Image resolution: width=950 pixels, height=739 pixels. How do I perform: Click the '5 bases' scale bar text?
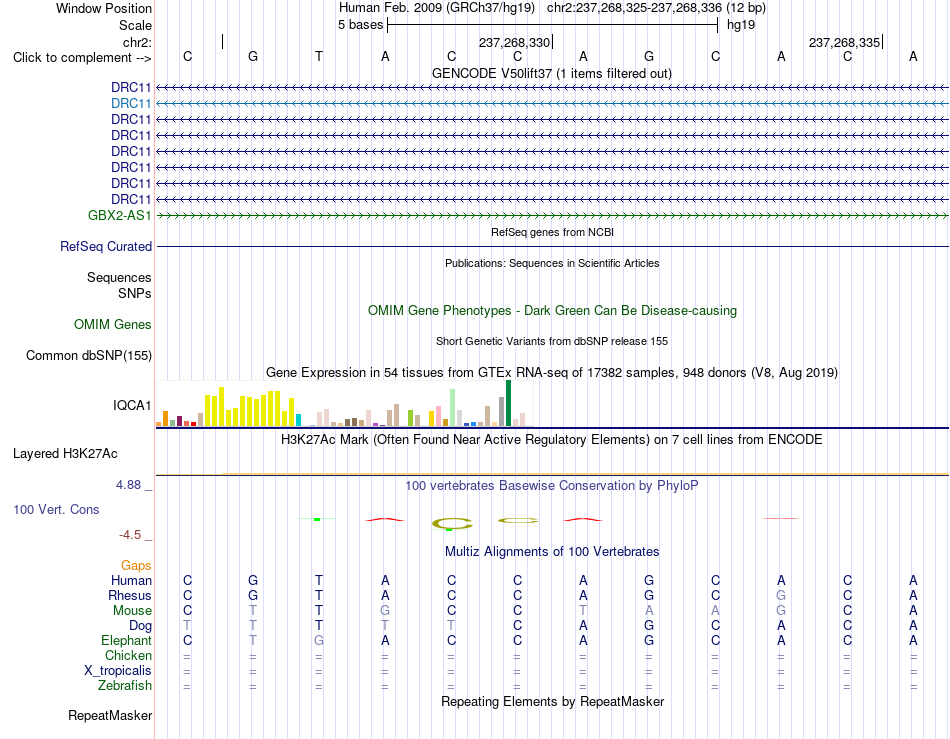tap(360, 25)
